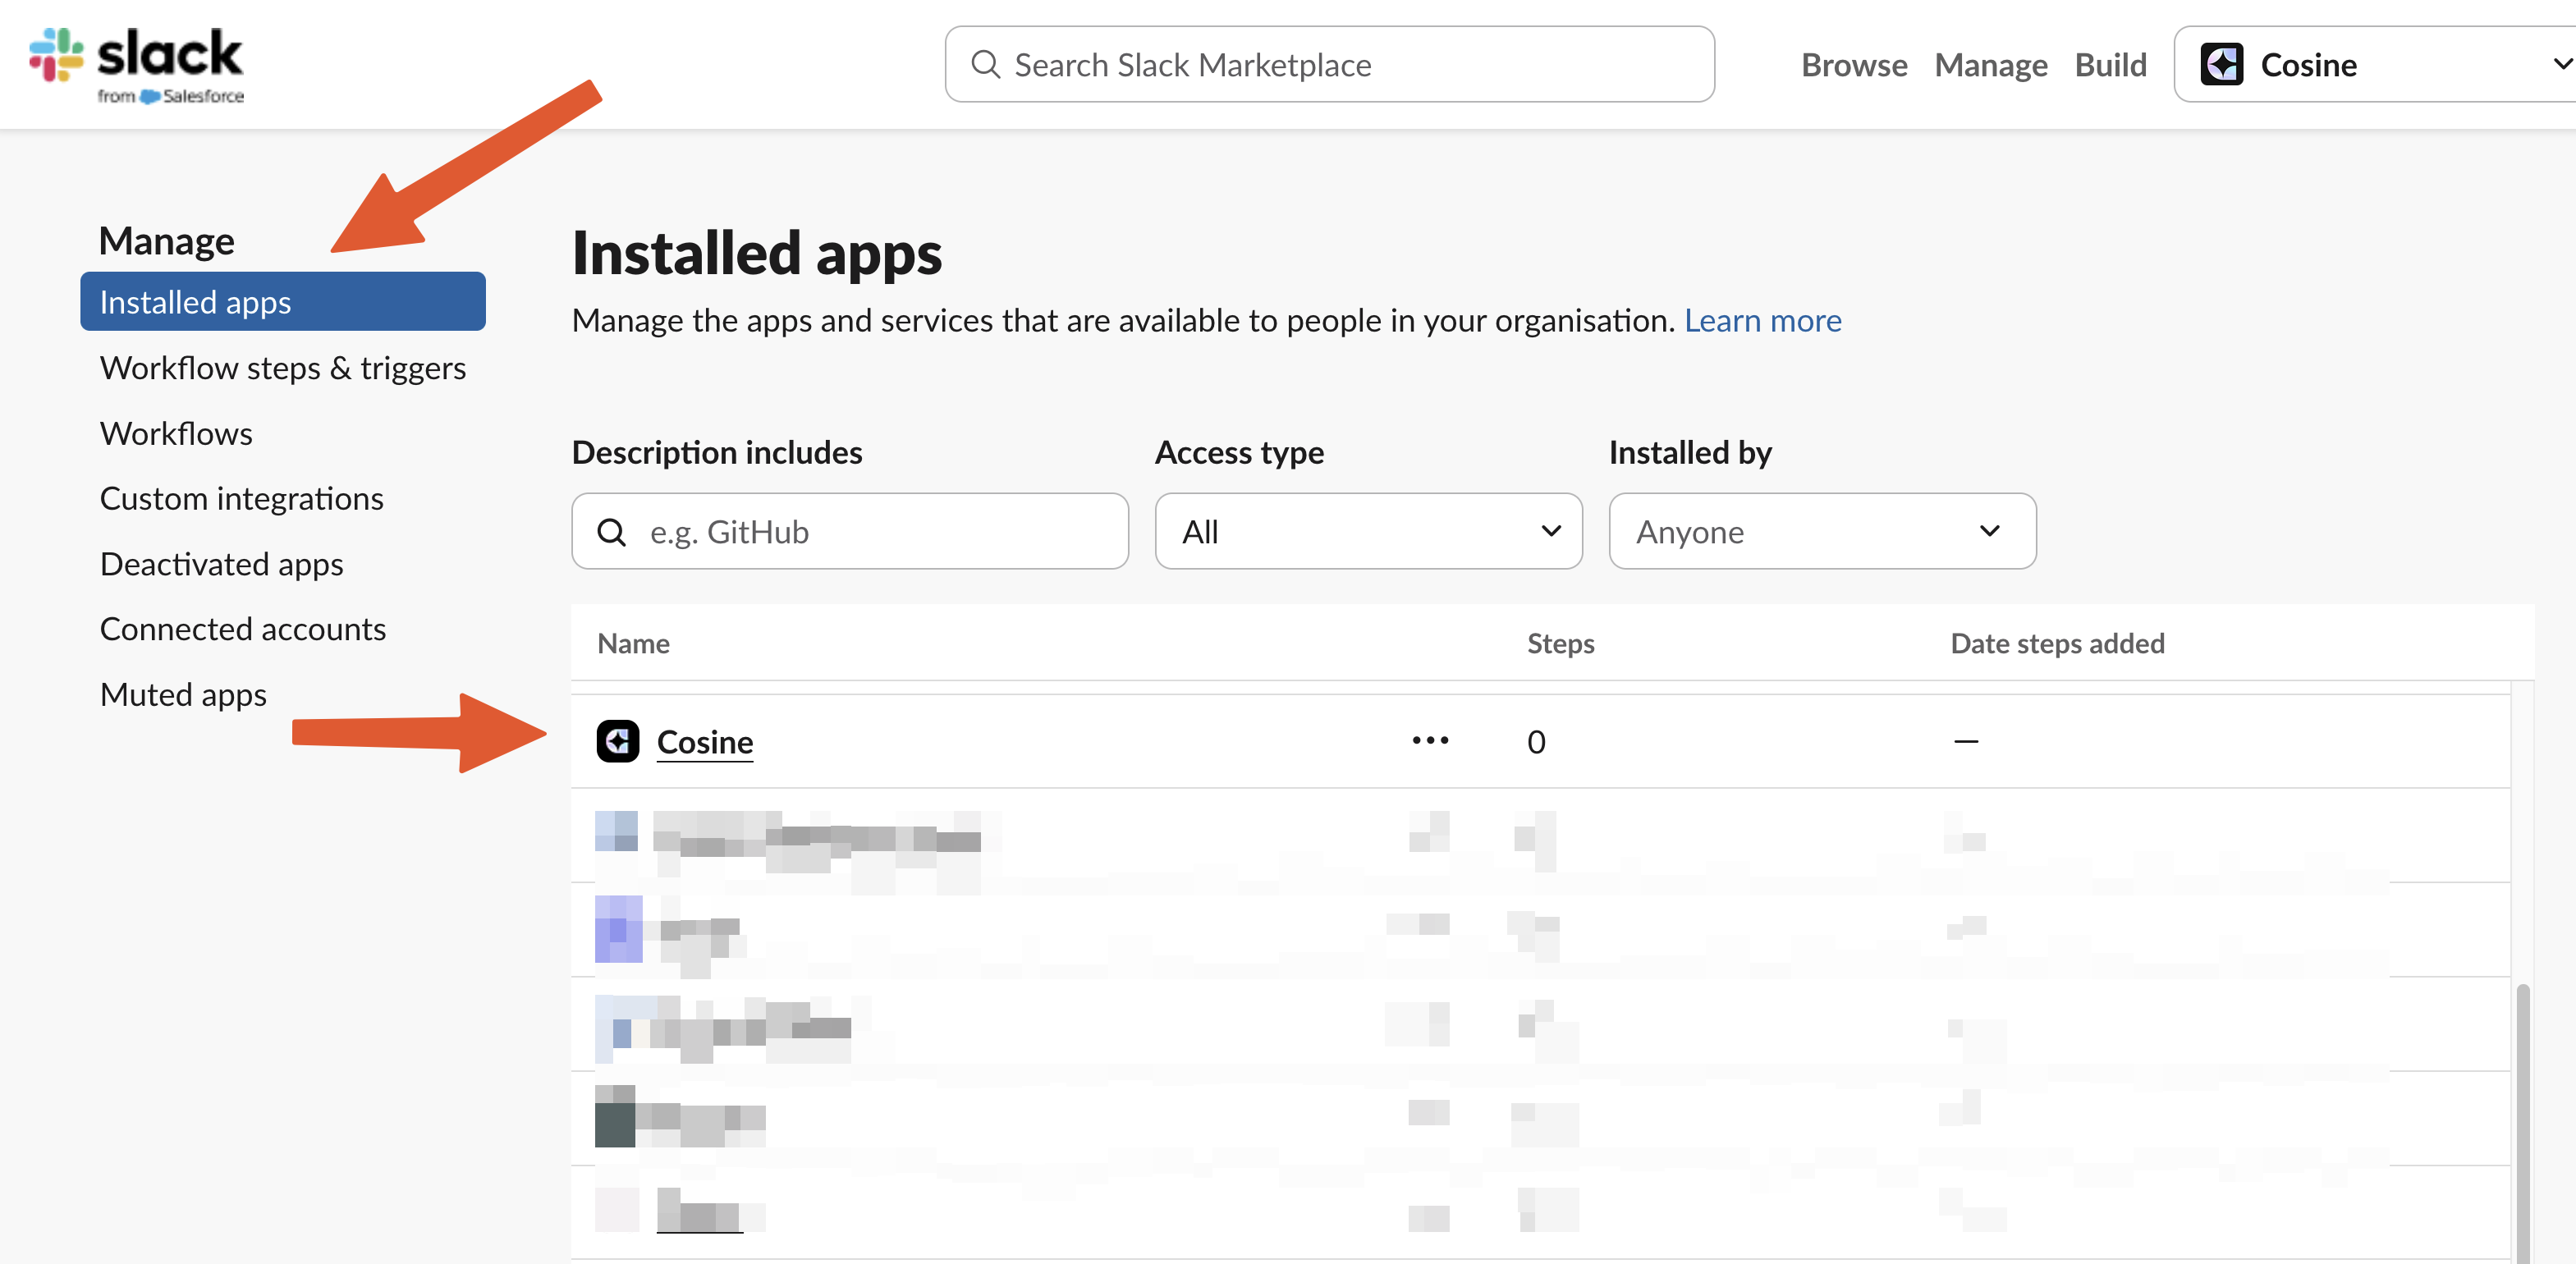
Task: Click the Cosine workspace icon in the header
Action: click(2221, 64)
